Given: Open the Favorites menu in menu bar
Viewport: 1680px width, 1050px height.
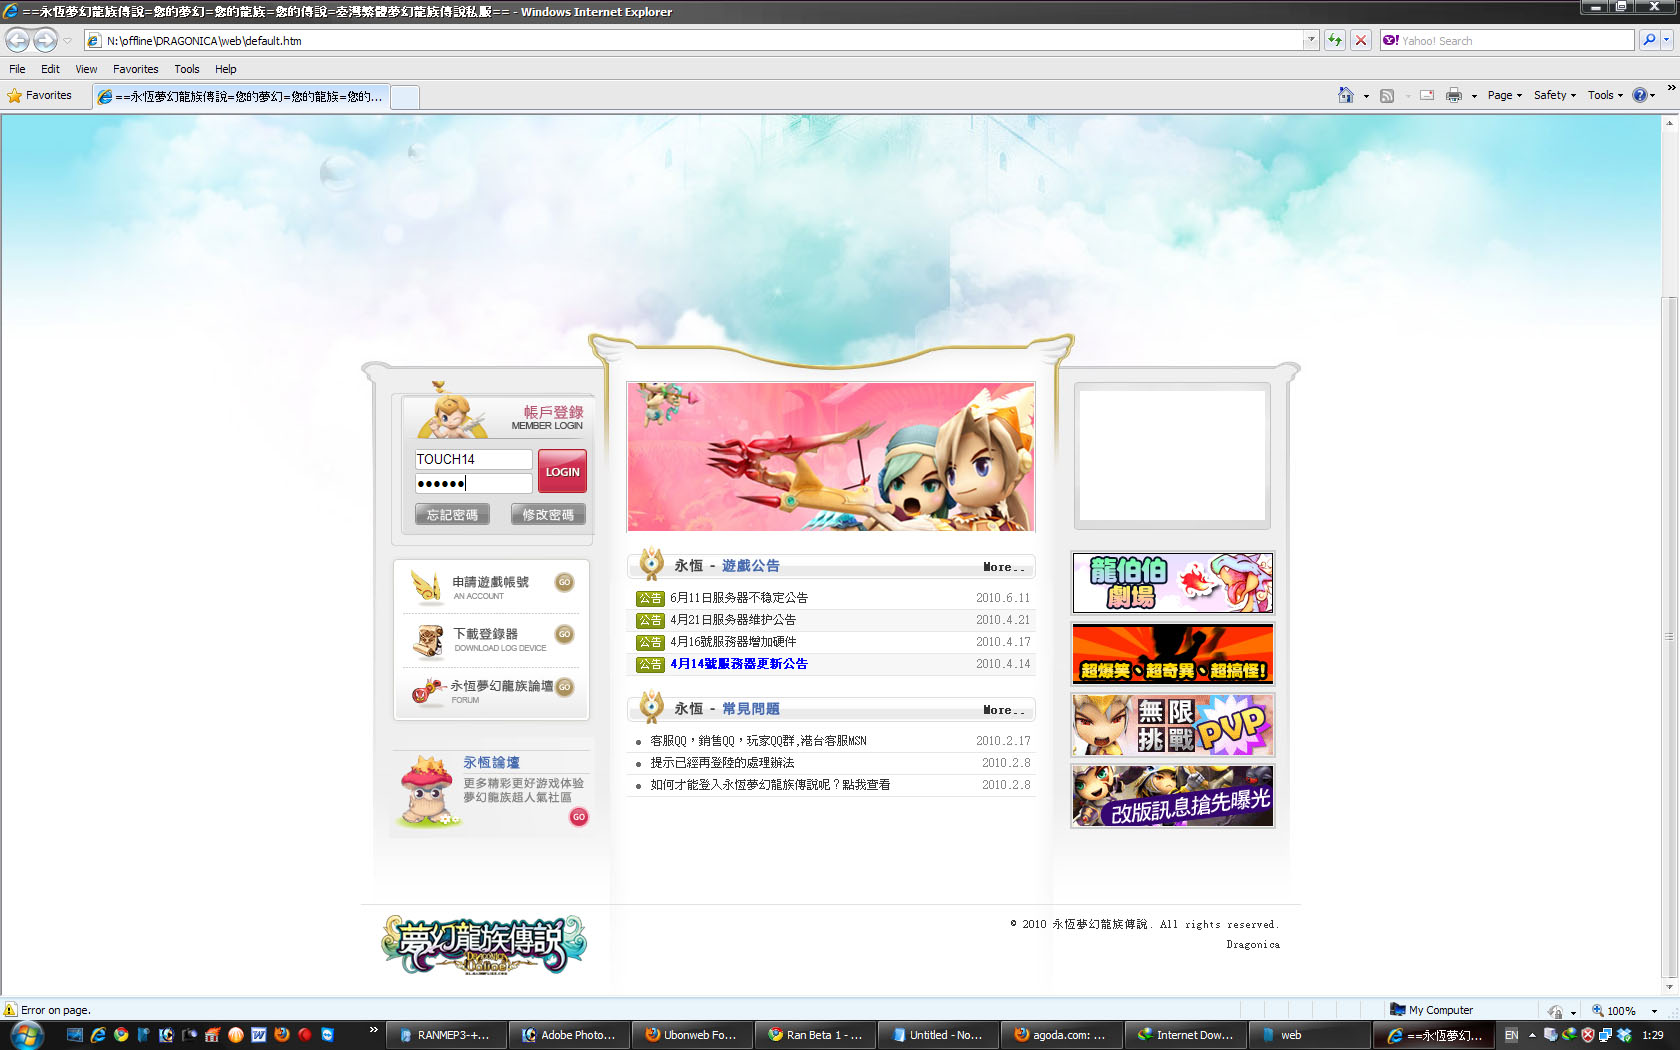Looking at the screenshot, I should [x=136, y=69].
